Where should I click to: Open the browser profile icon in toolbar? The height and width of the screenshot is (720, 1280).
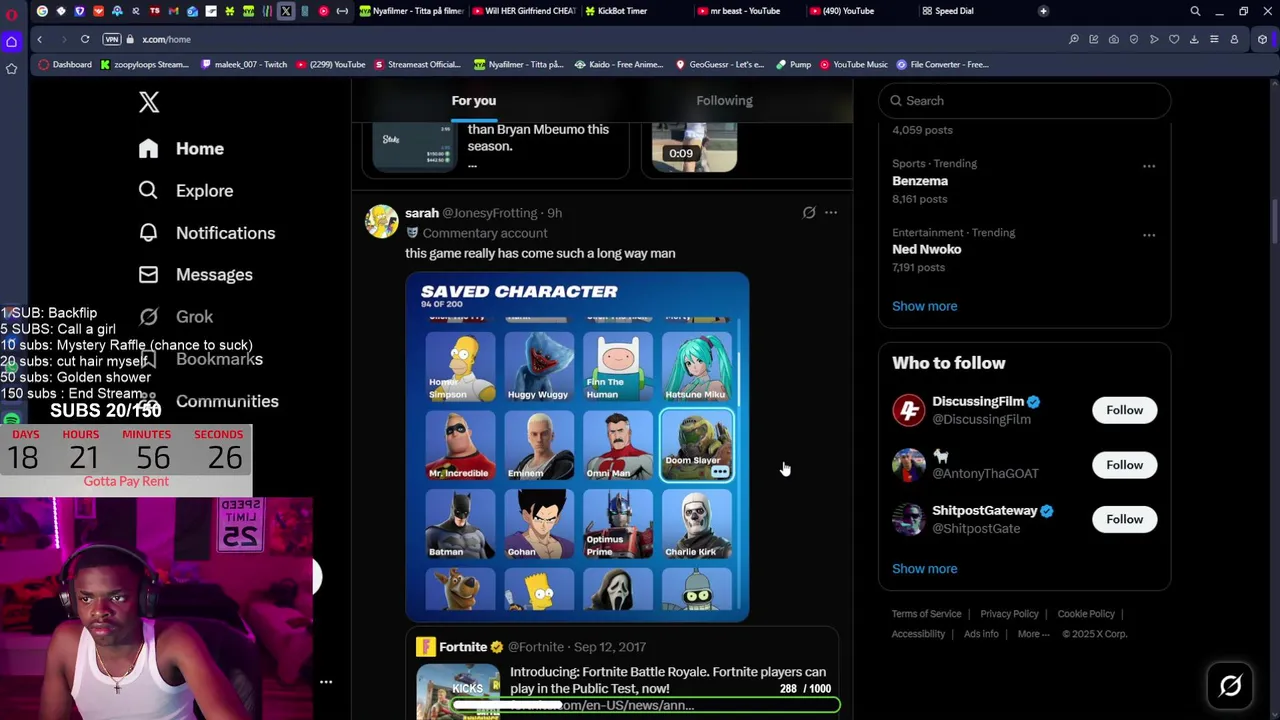point(1234,39)
